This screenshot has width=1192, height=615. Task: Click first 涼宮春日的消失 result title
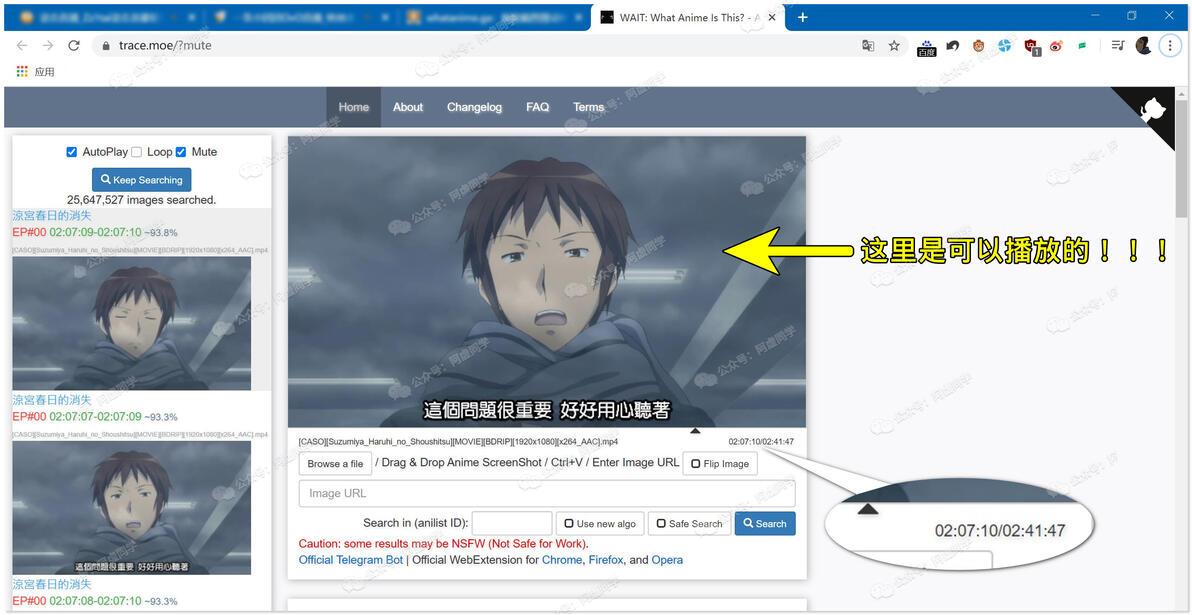point(52,216)
